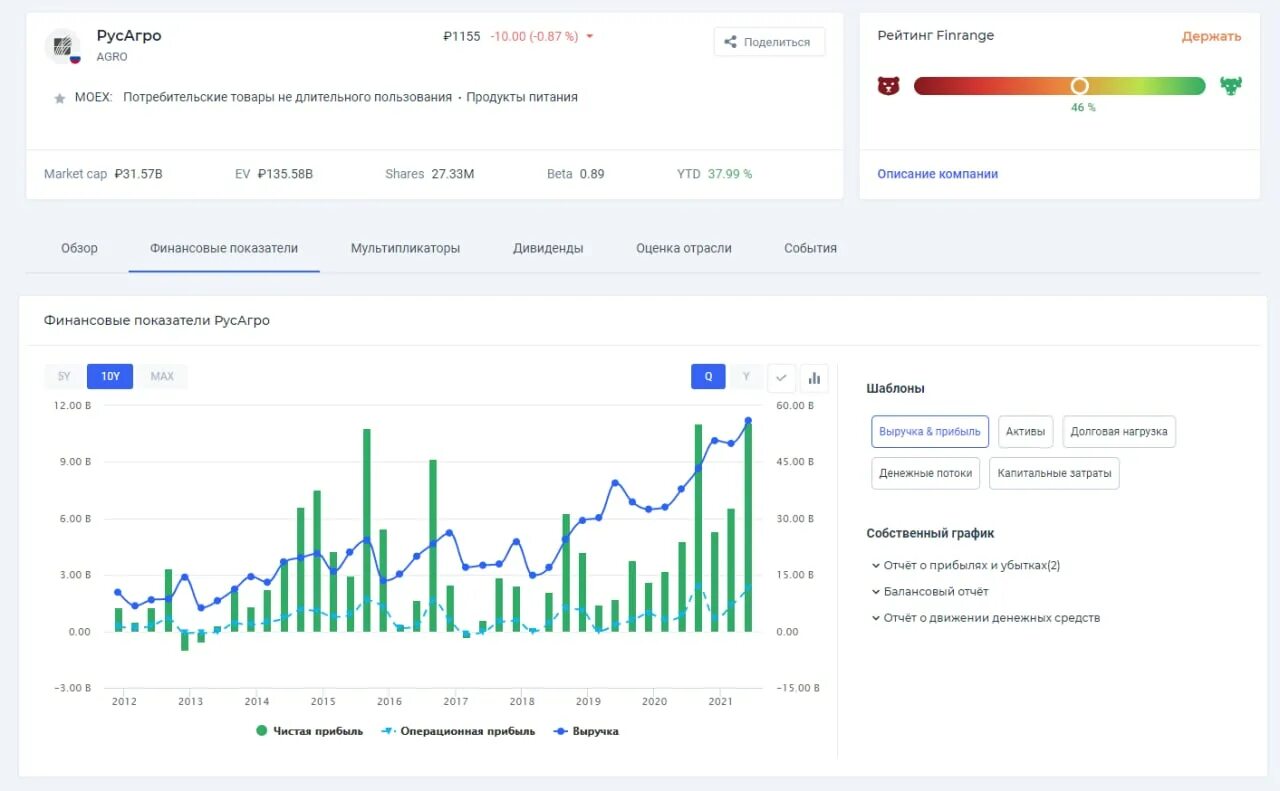Screen dimensions: 1280x791
Task: Click the -10.00 (-0.87 %) price change
Action: [534, 36]
